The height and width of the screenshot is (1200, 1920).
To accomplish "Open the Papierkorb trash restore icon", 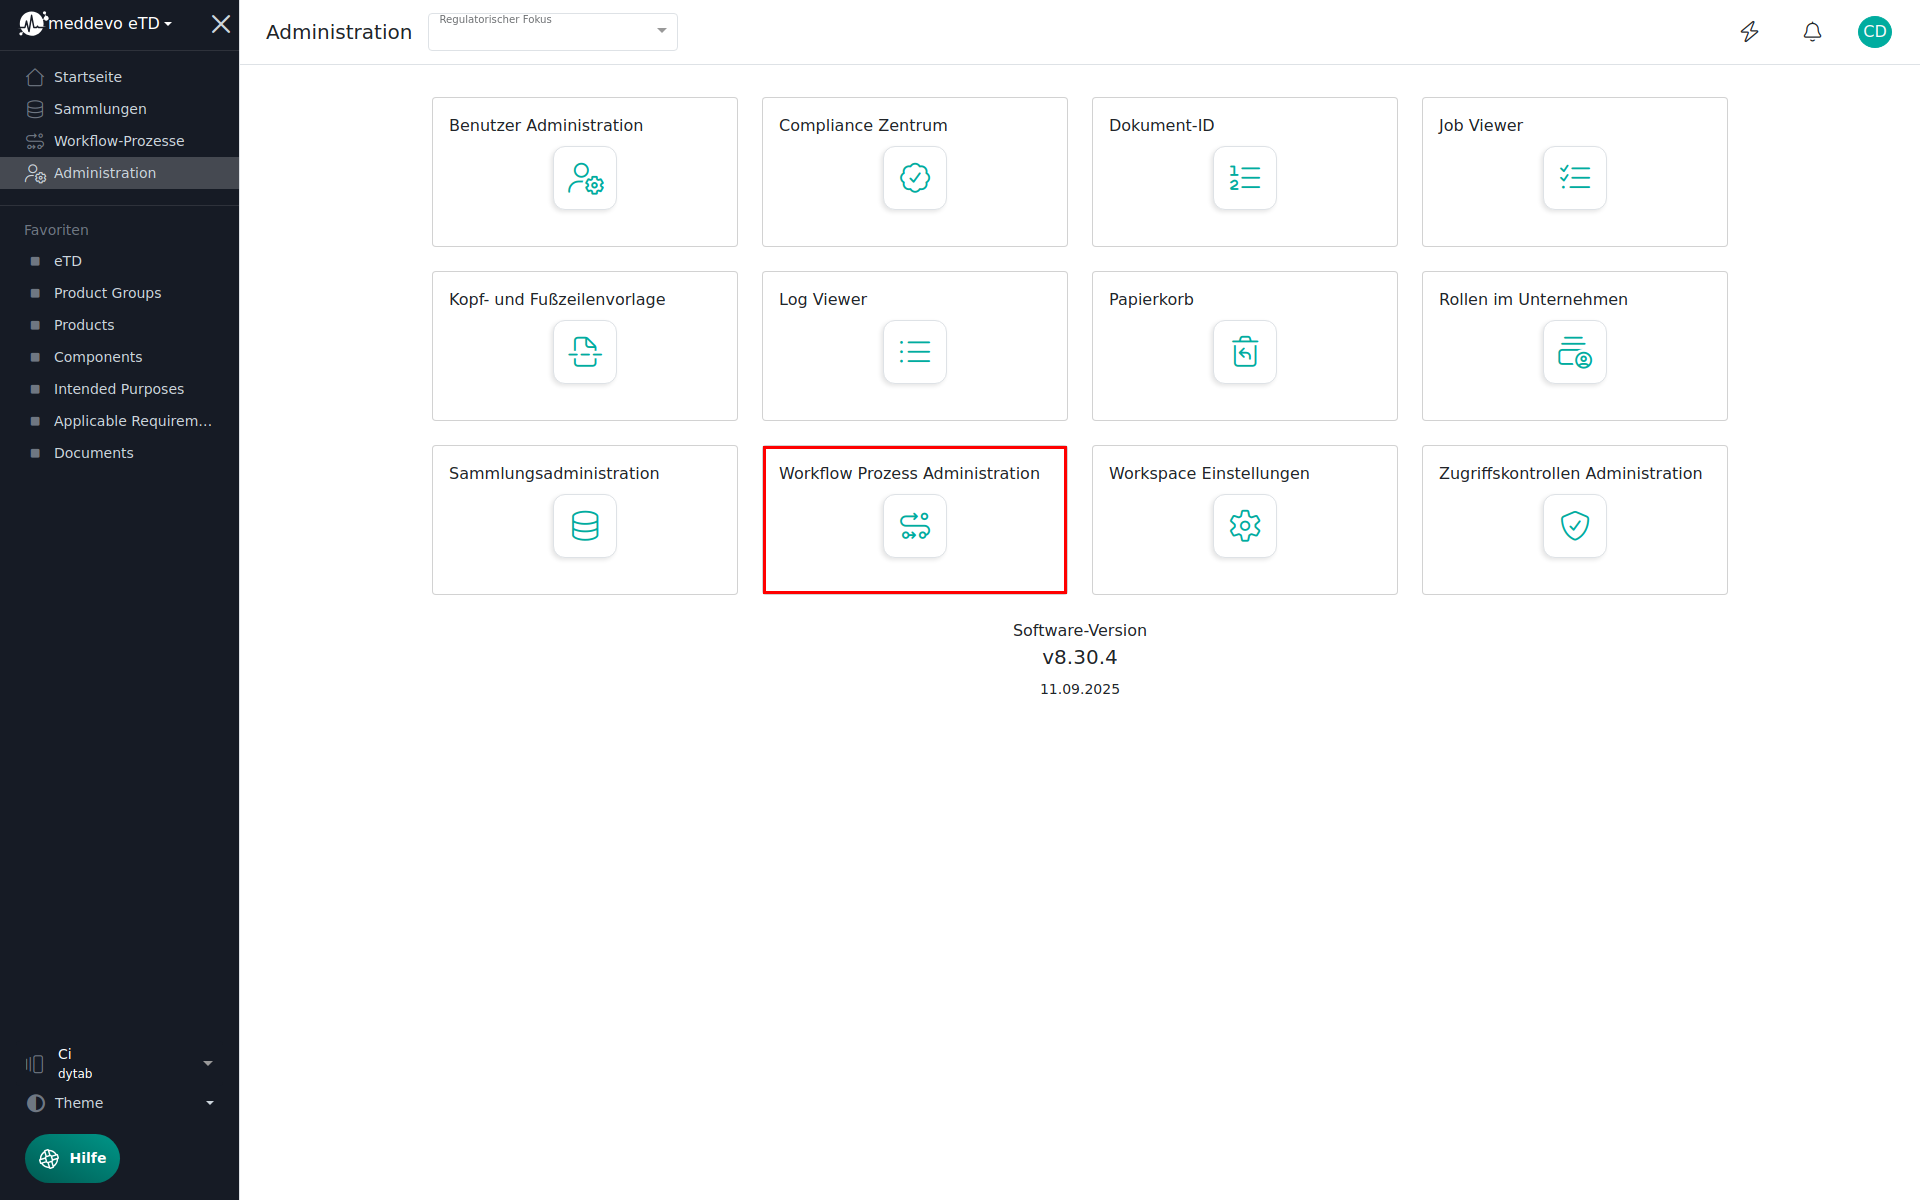I will tap(1245, 352).
